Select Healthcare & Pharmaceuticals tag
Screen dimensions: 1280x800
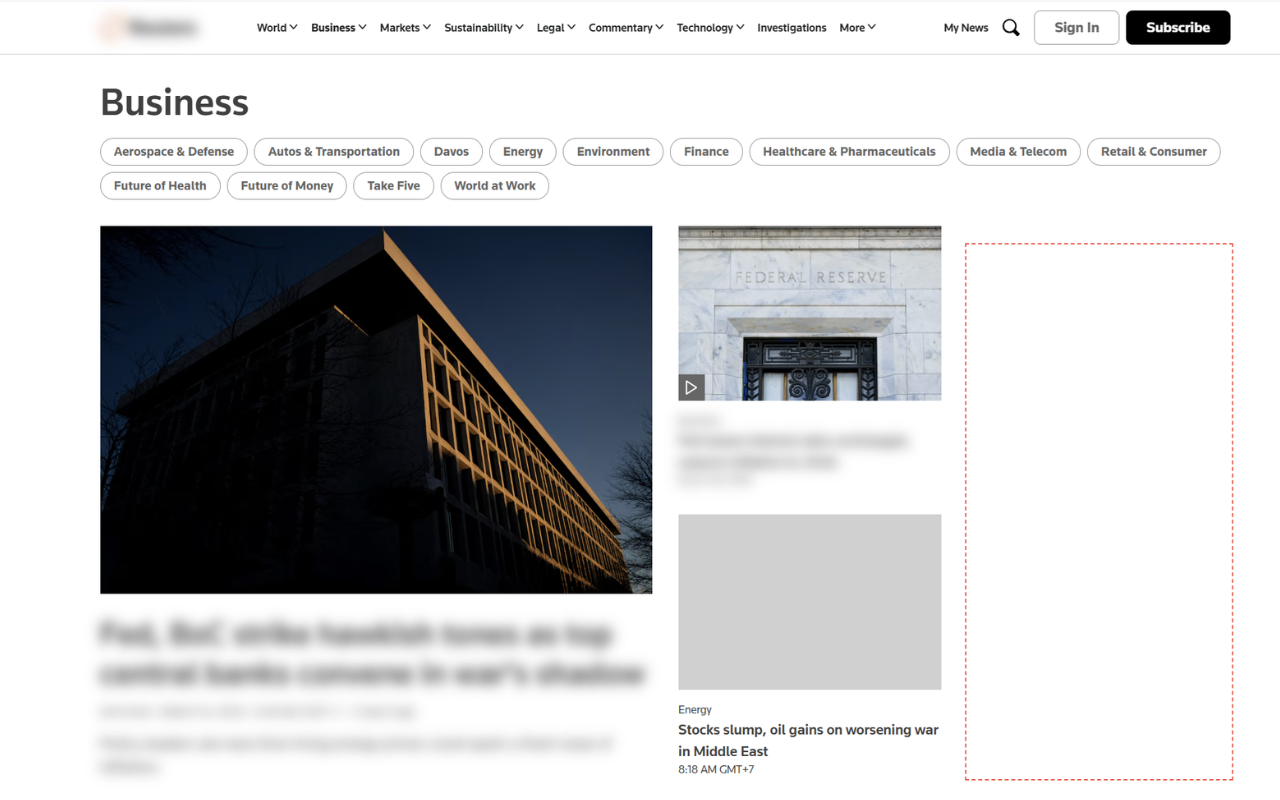click(x=849, y=152)
